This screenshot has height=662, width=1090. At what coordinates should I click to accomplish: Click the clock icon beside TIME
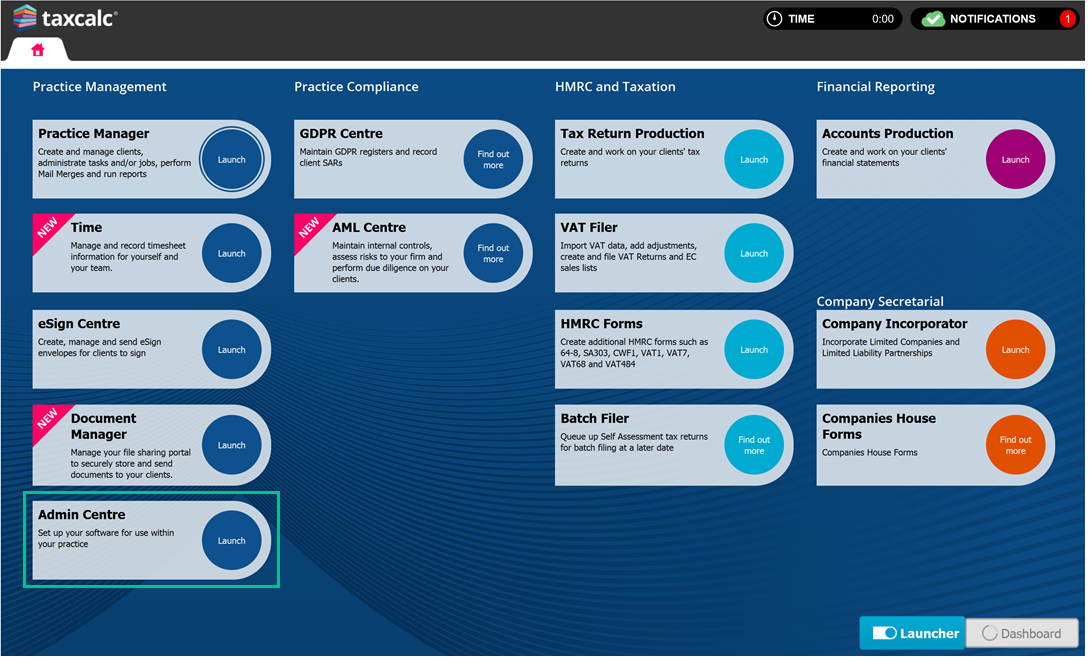(774, 19)
